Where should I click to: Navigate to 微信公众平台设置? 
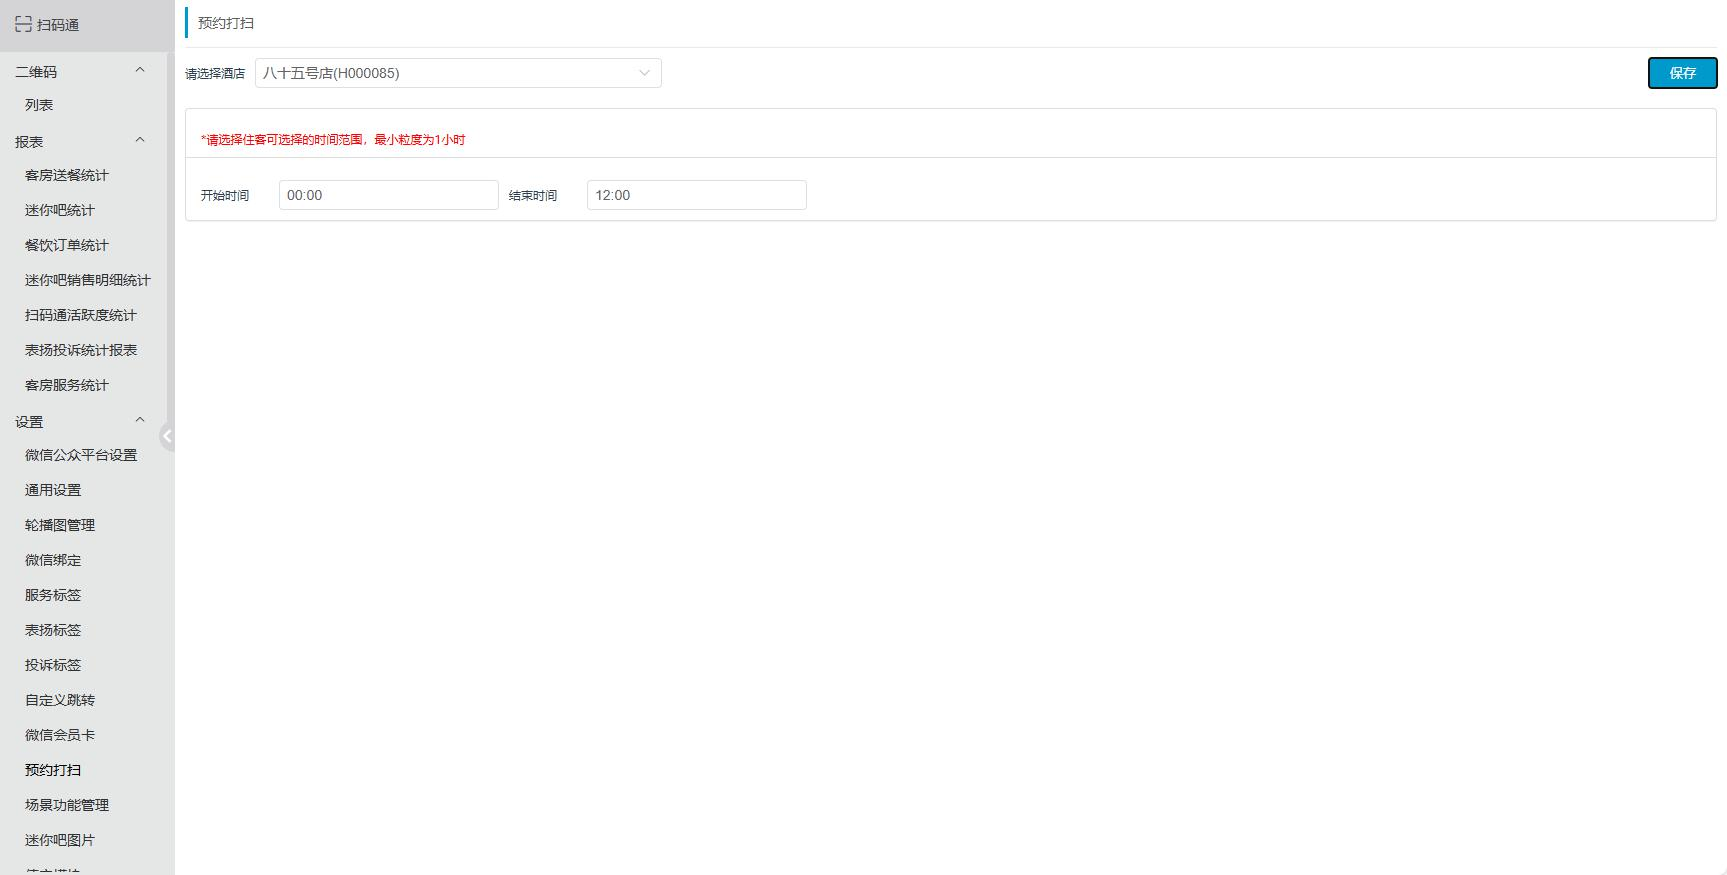81,455
